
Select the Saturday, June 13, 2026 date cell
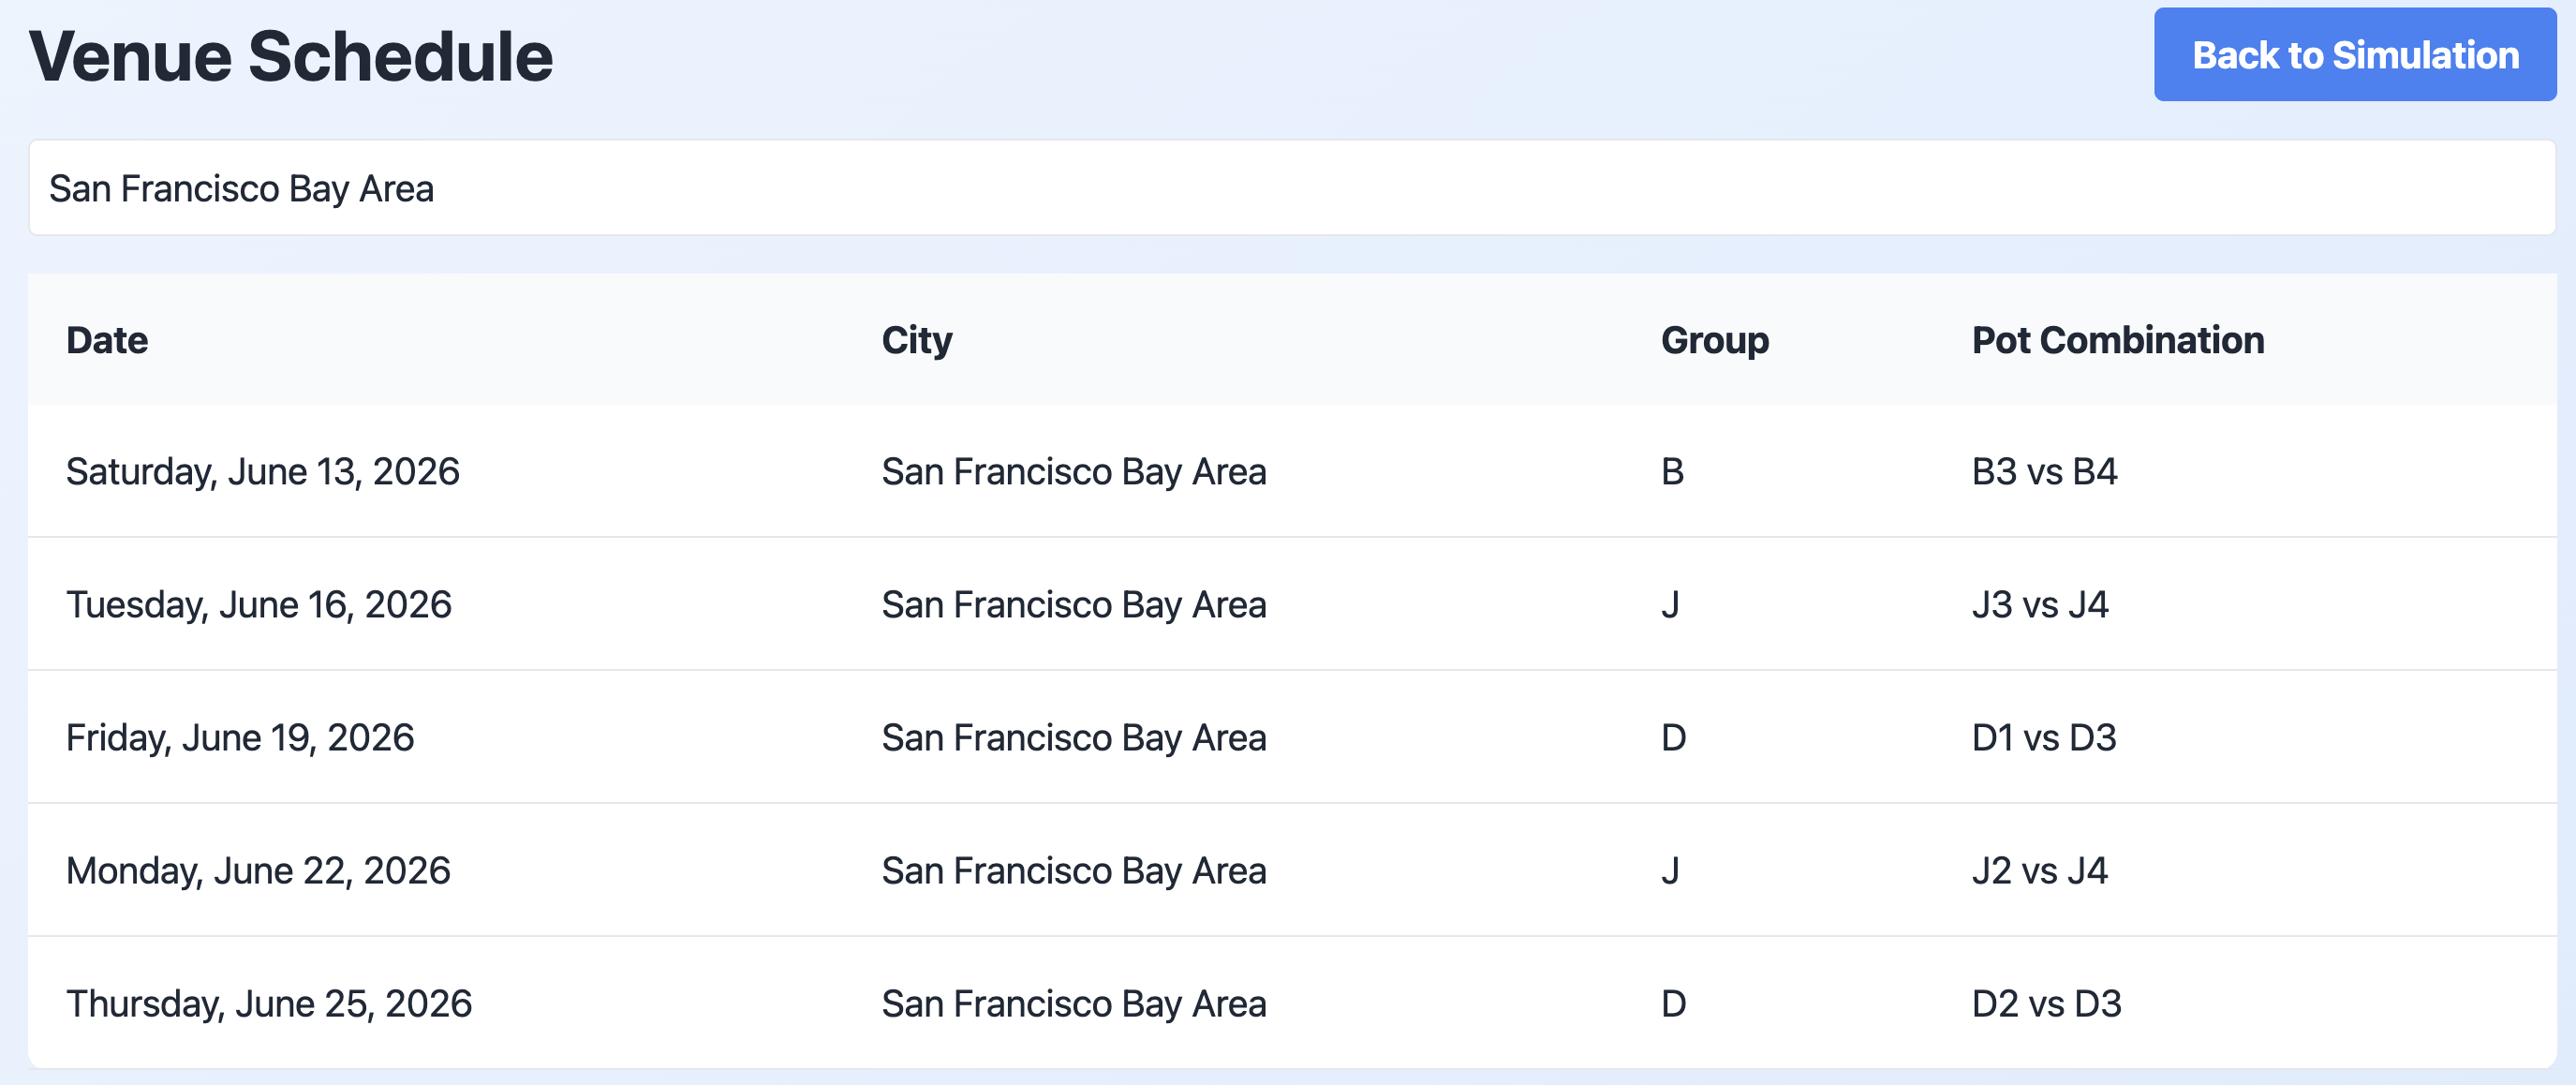click(x=263, y=472)
